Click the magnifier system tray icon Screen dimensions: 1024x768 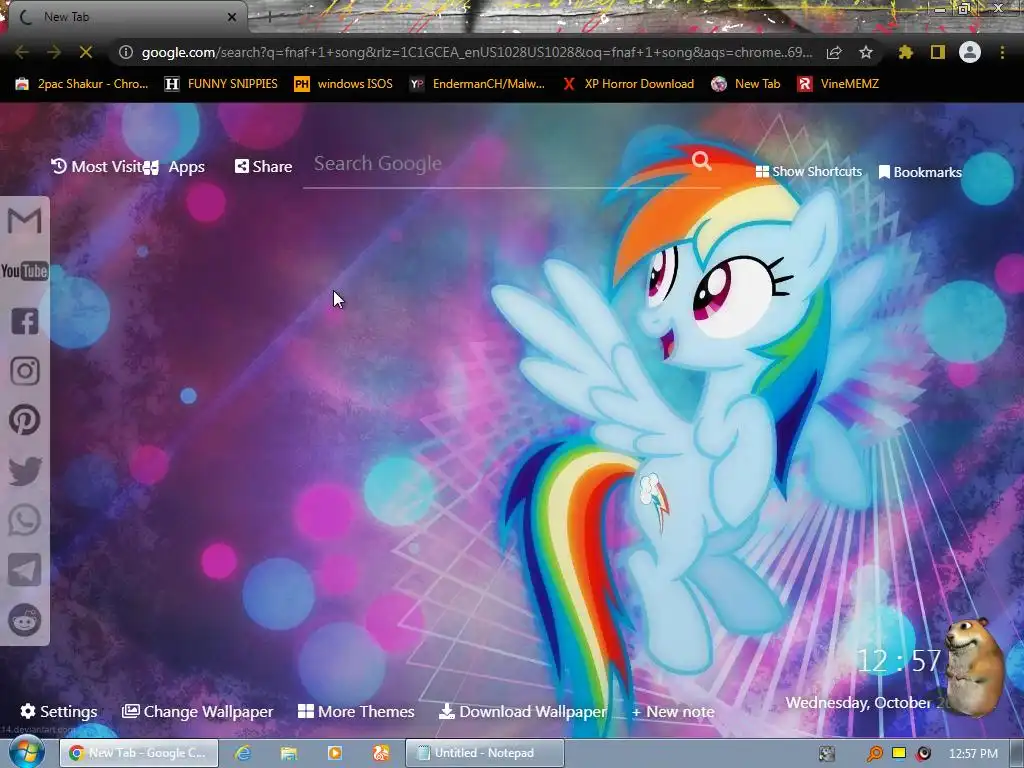(x=874, y=754)
